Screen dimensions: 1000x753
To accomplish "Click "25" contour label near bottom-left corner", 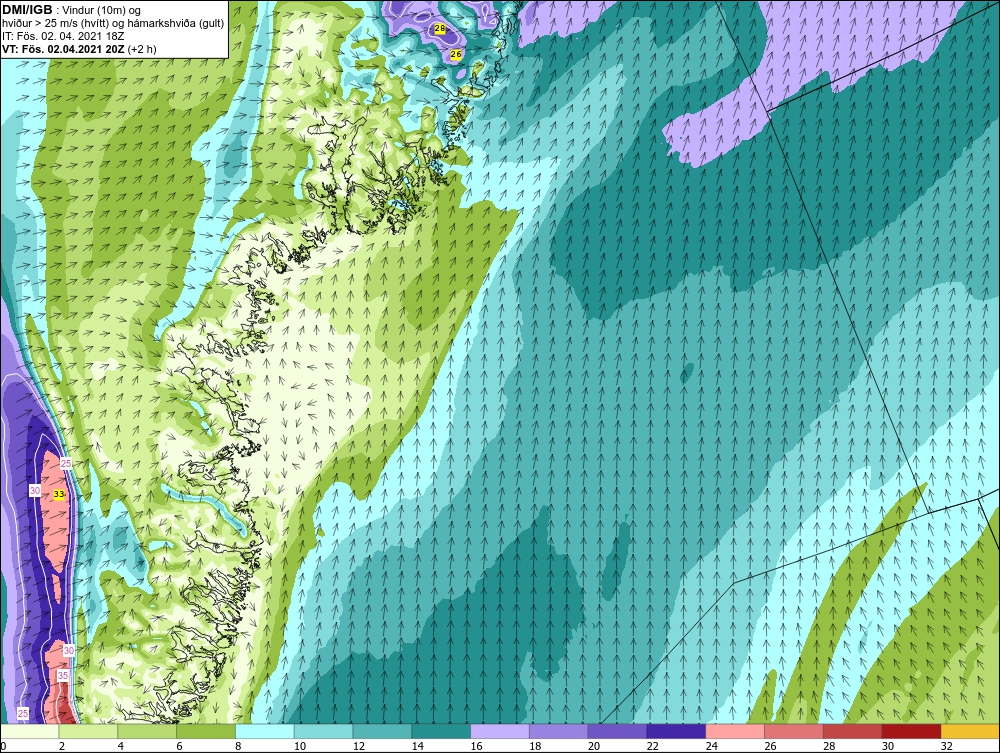I will point(23,713).
